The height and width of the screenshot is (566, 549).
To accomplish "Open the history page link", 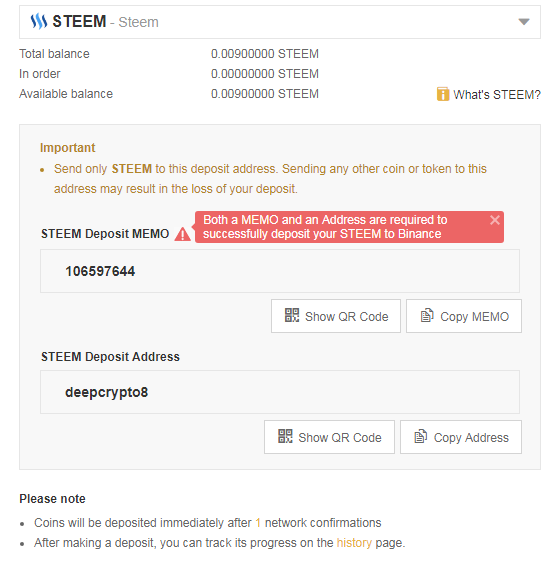I will click(354, 543).
